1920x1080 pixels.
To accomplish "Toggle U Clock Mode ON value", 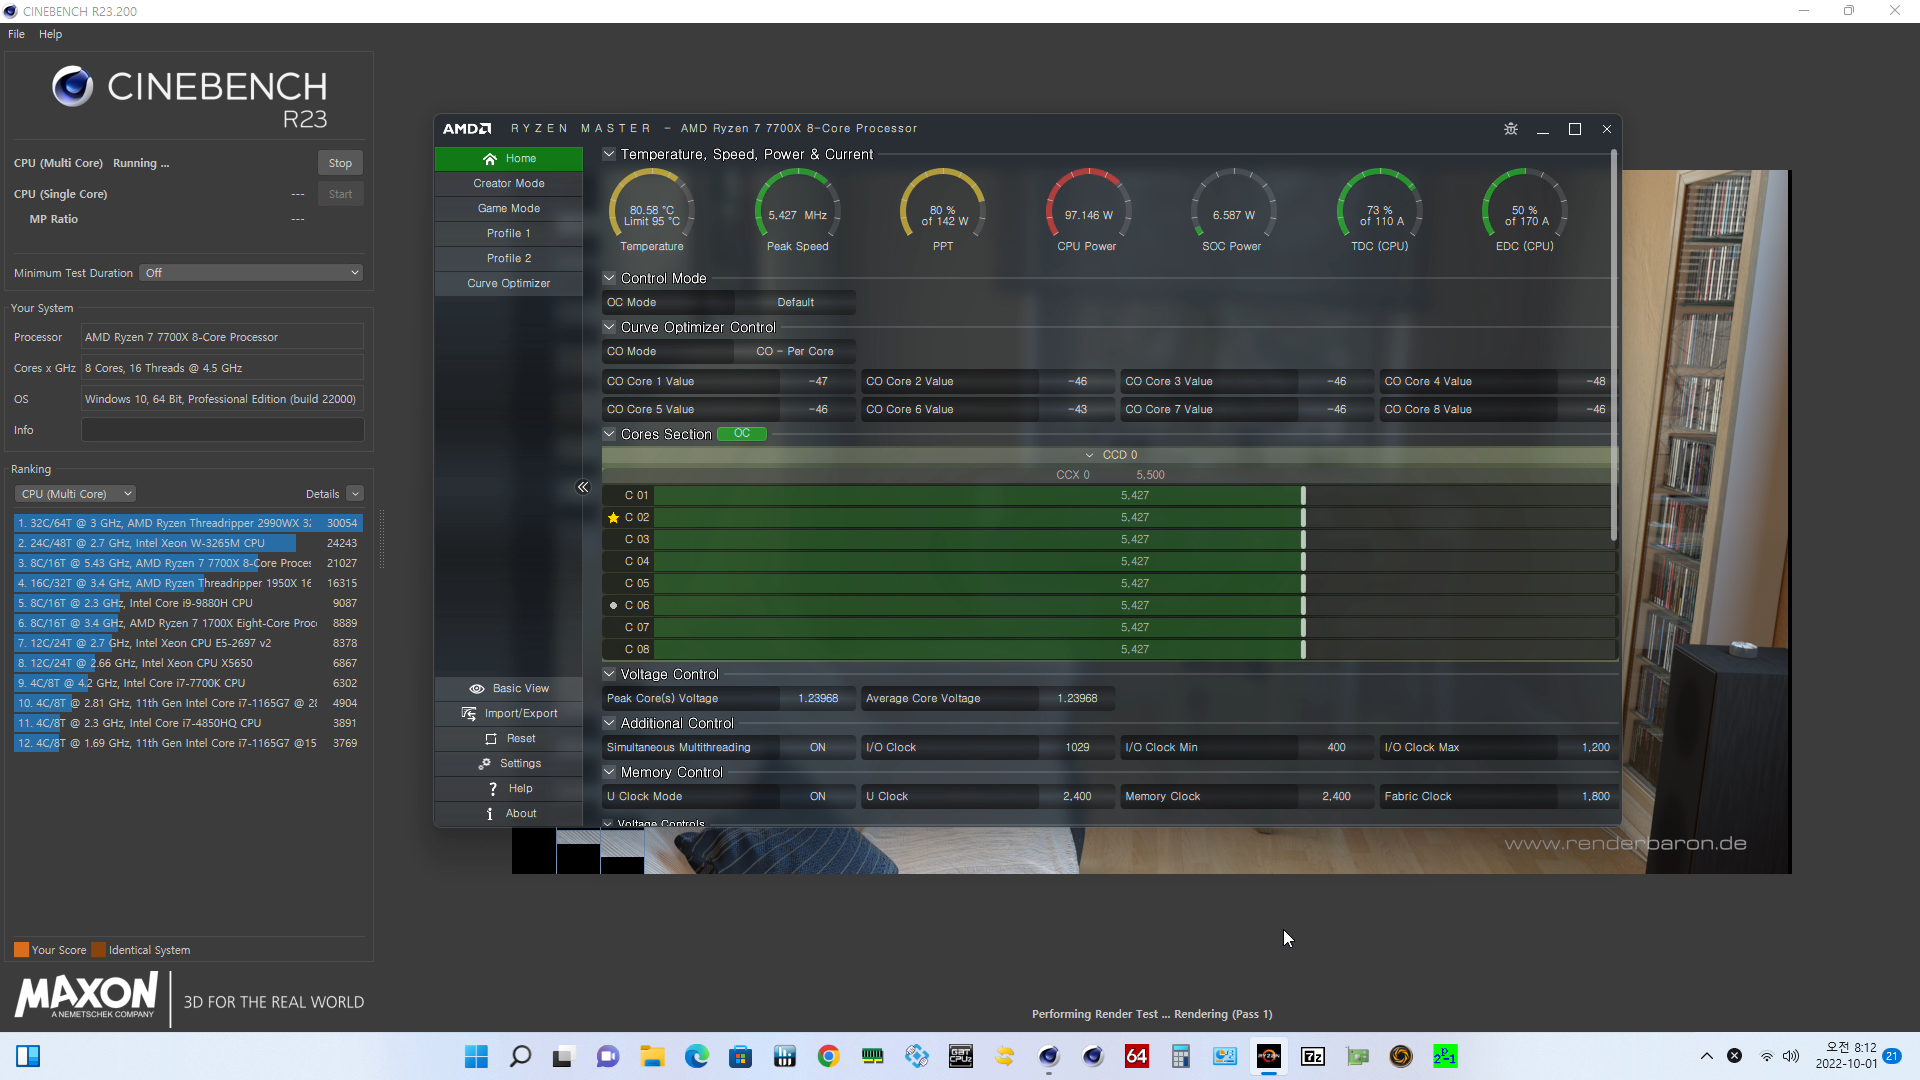I will pyautogui.click(x=817, y=796).
